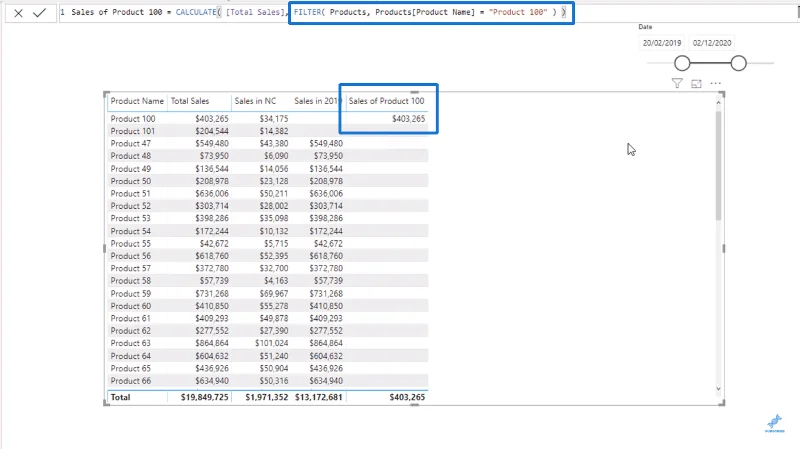Select the Product 48 row name
800x449 pixels.
pos(131,156)
